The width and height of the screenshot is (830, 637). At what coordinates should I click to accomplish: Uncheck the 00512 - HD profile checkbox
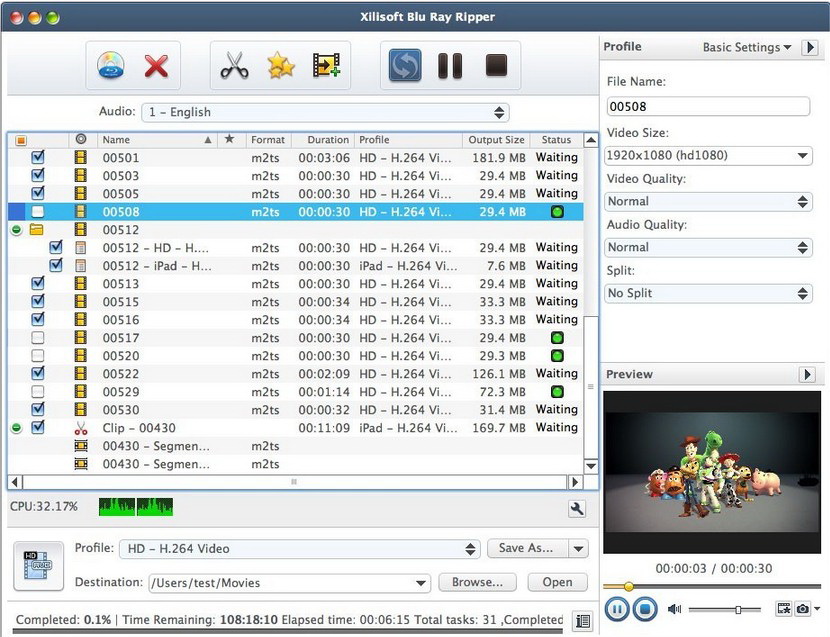[56, 247]
